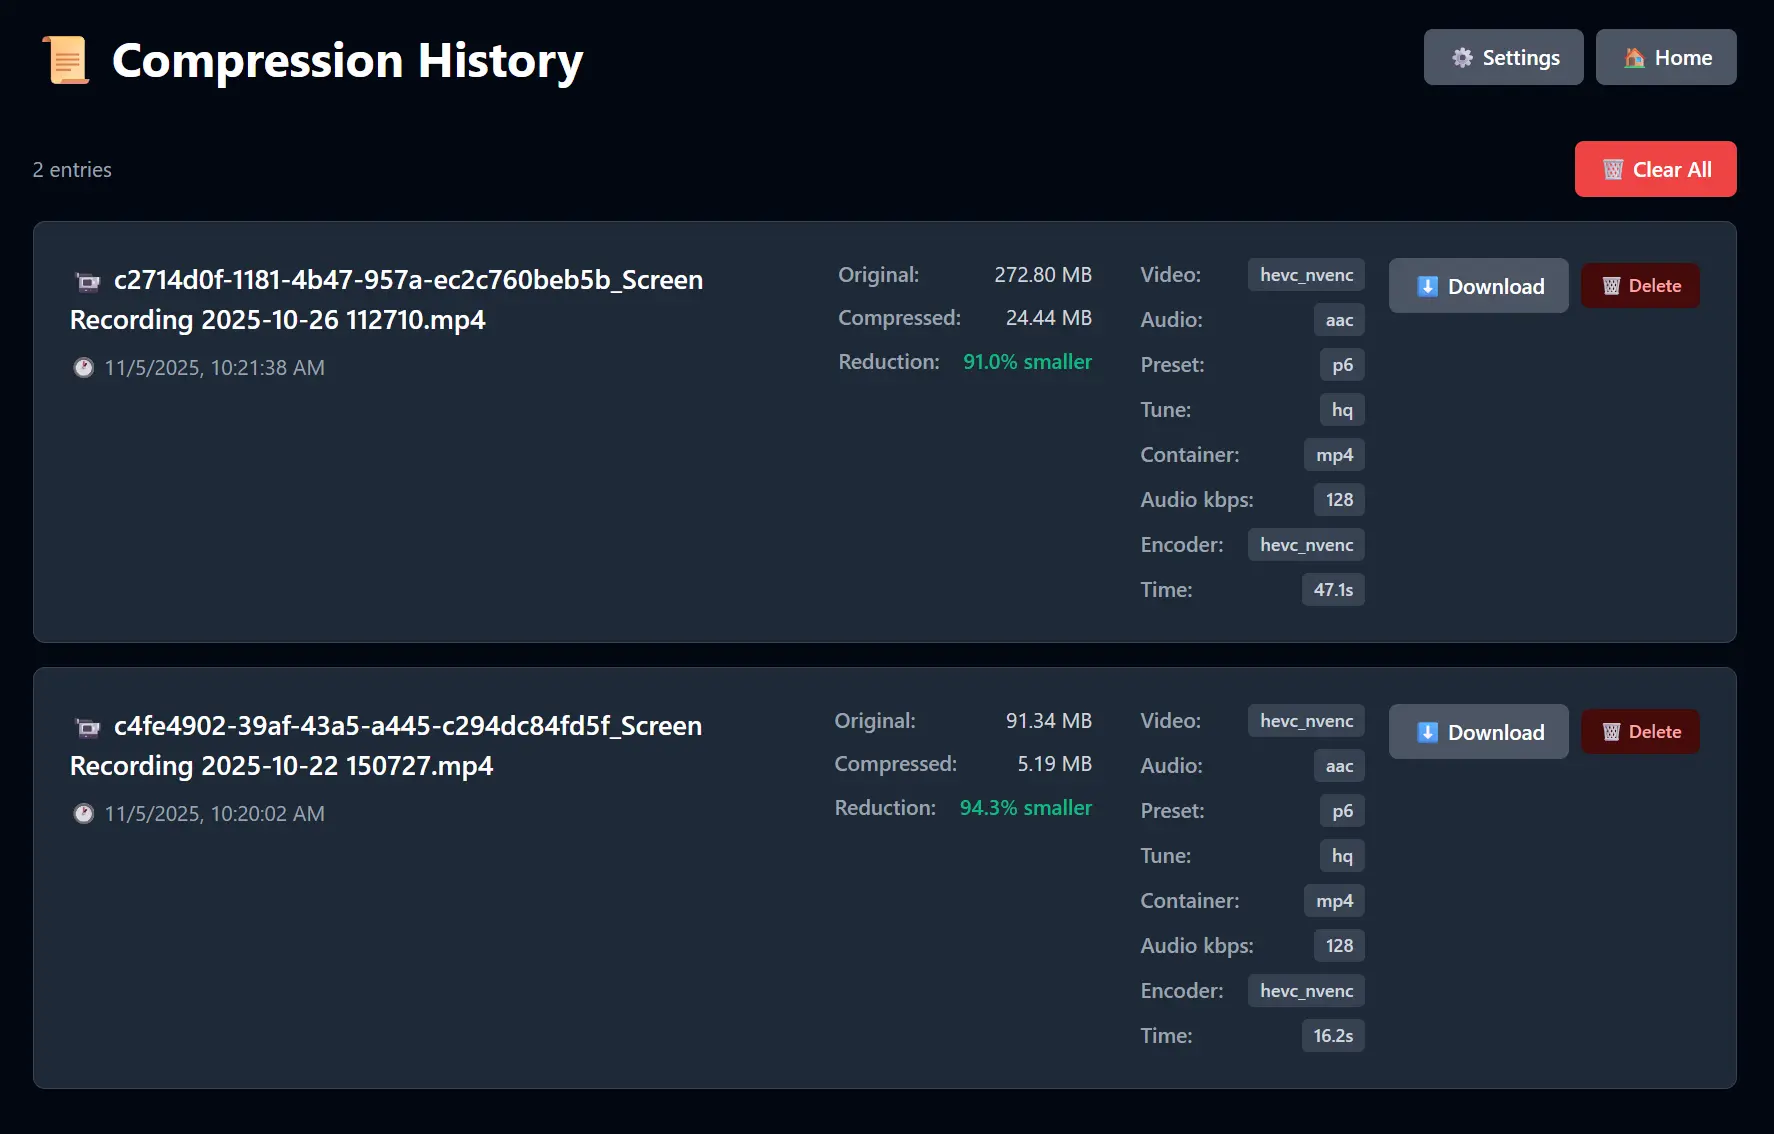This screenshot has width=1774, height=1134.
Task: Click the clock icon next to 10:20:02 AM
Action: click(84, 814)
